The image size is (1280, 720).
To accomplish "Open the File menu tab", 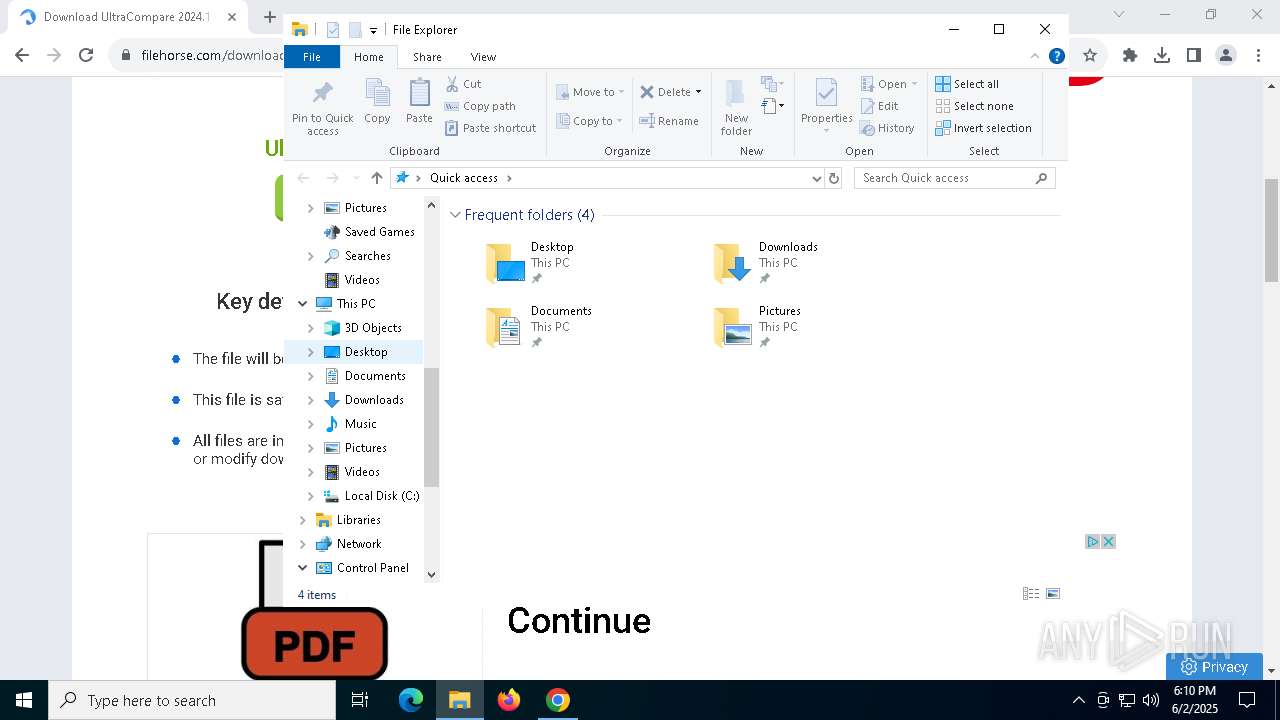I will point(312,57).
